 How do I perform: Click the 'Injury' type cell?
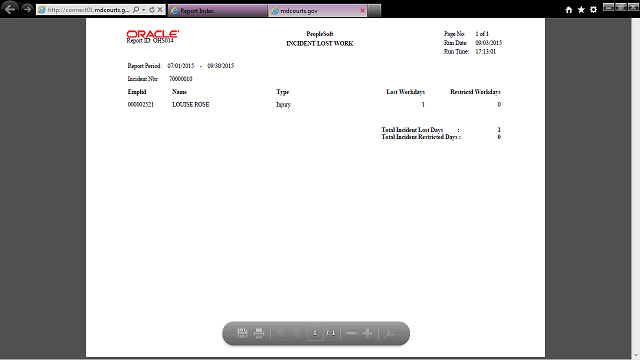[x=283, y=104]
